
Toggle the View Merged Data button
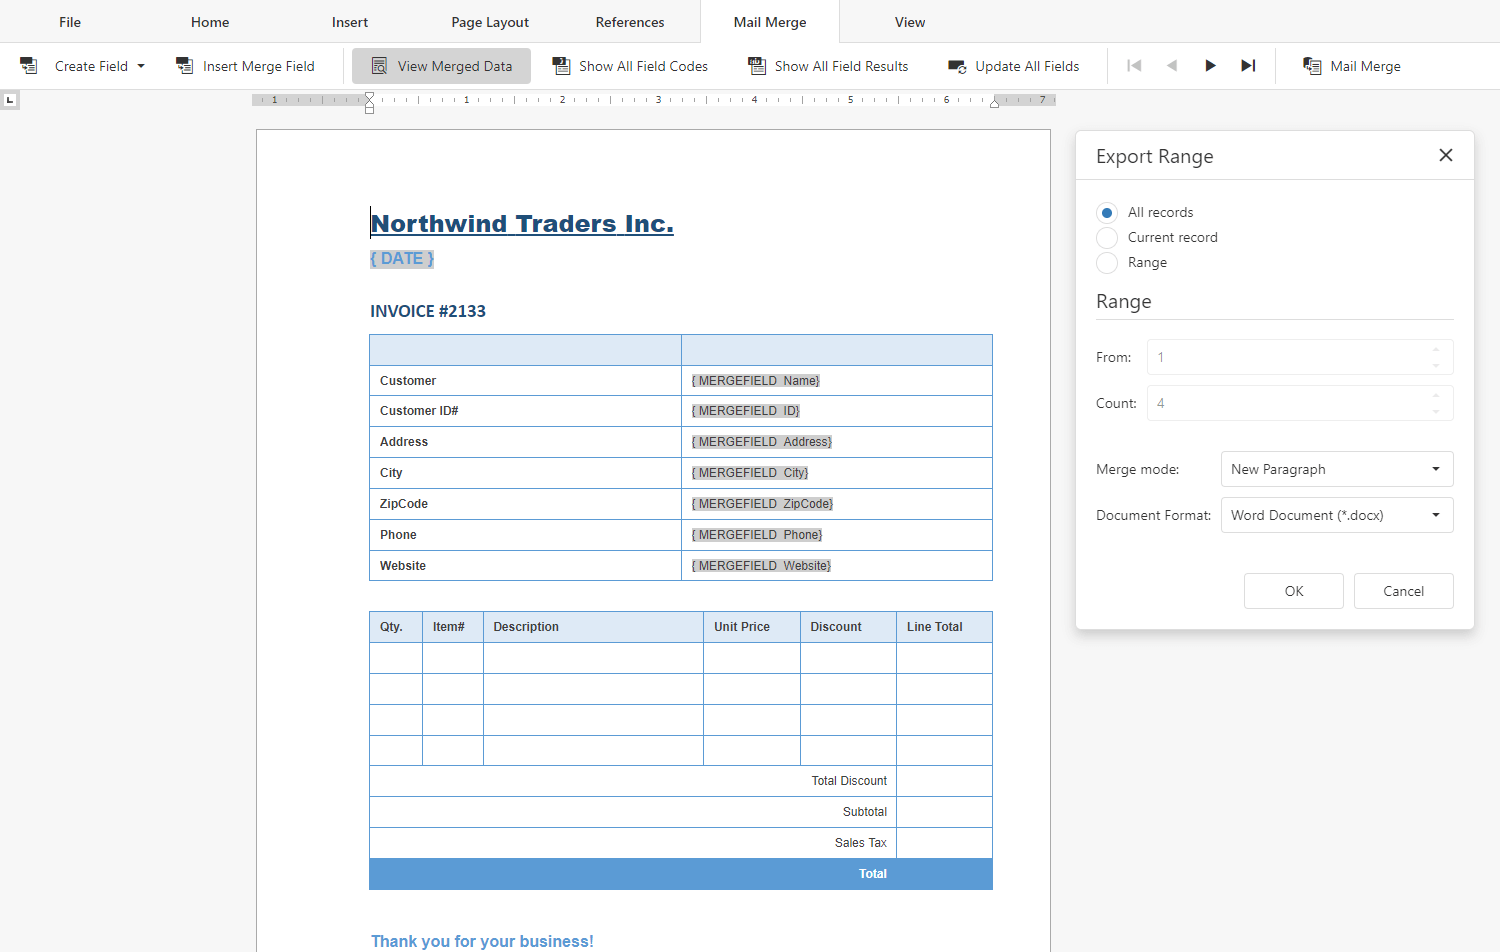(441, 66)
